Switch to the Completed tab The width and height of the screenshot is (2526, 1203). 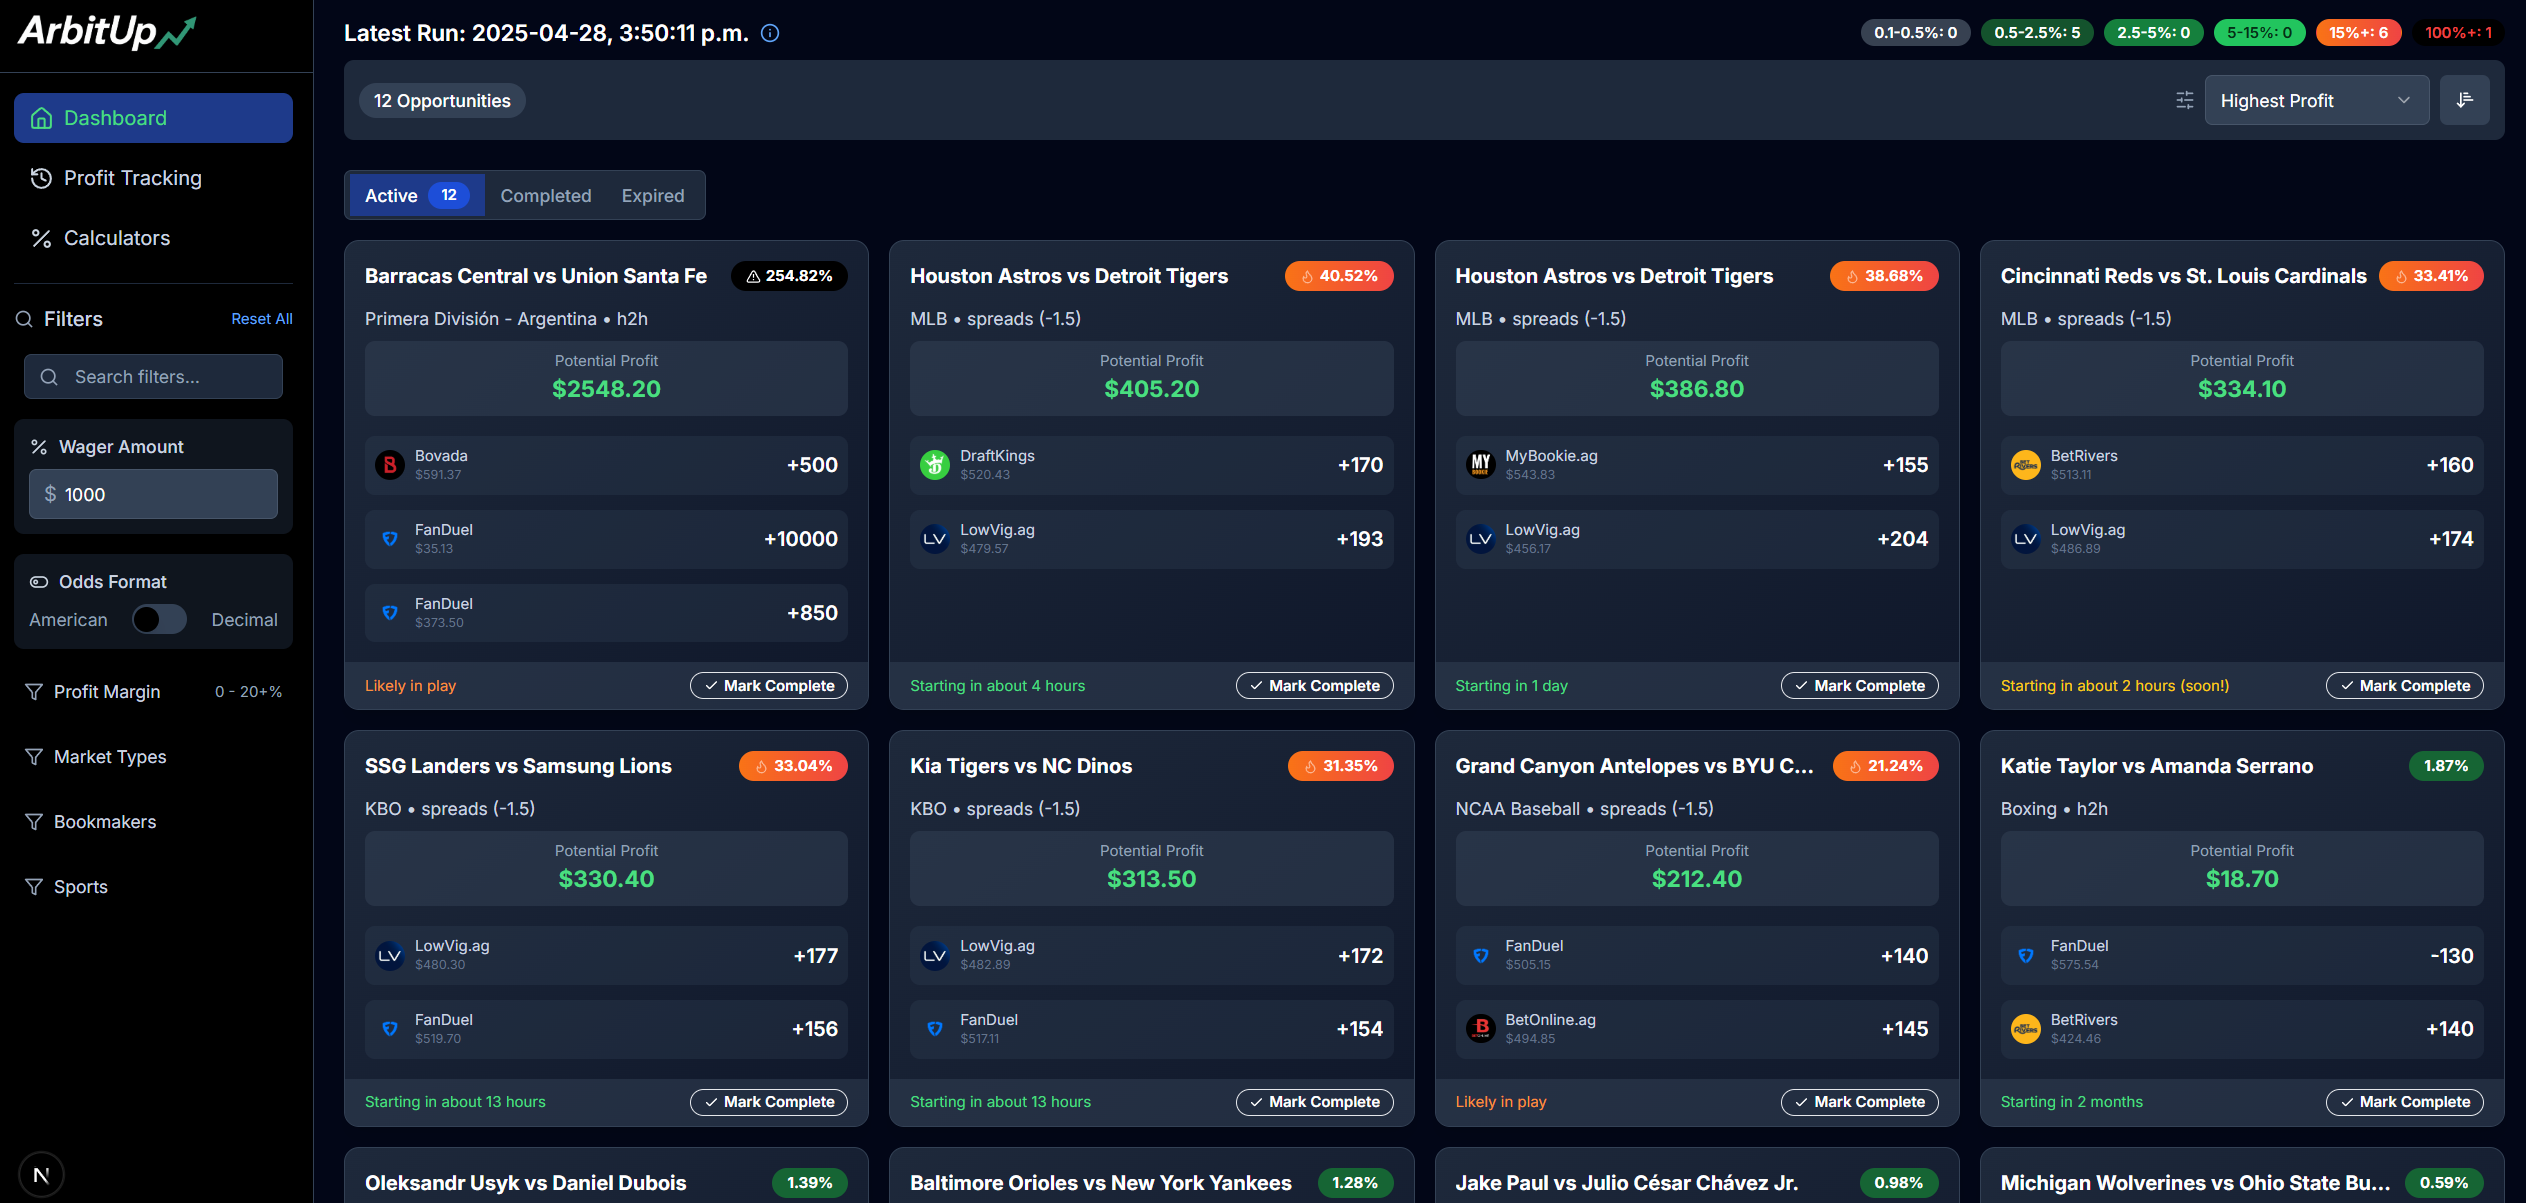546,196
